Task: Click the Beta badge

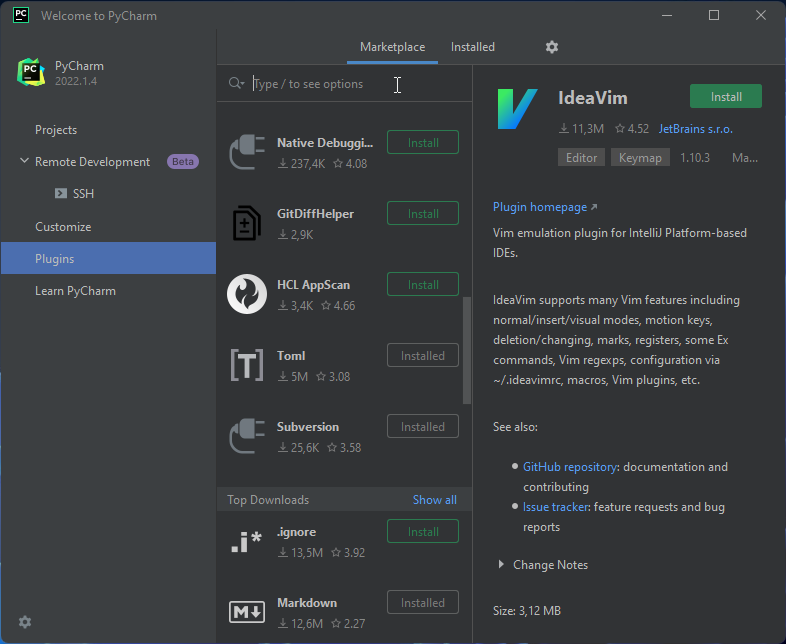Action: click(183, 161)
